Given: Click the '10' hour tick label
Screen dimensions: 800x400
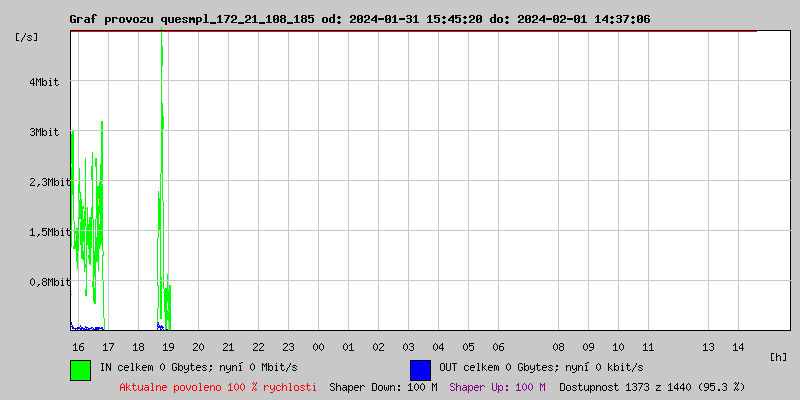Looking at the screenshot, I should [x=619, y=347].
